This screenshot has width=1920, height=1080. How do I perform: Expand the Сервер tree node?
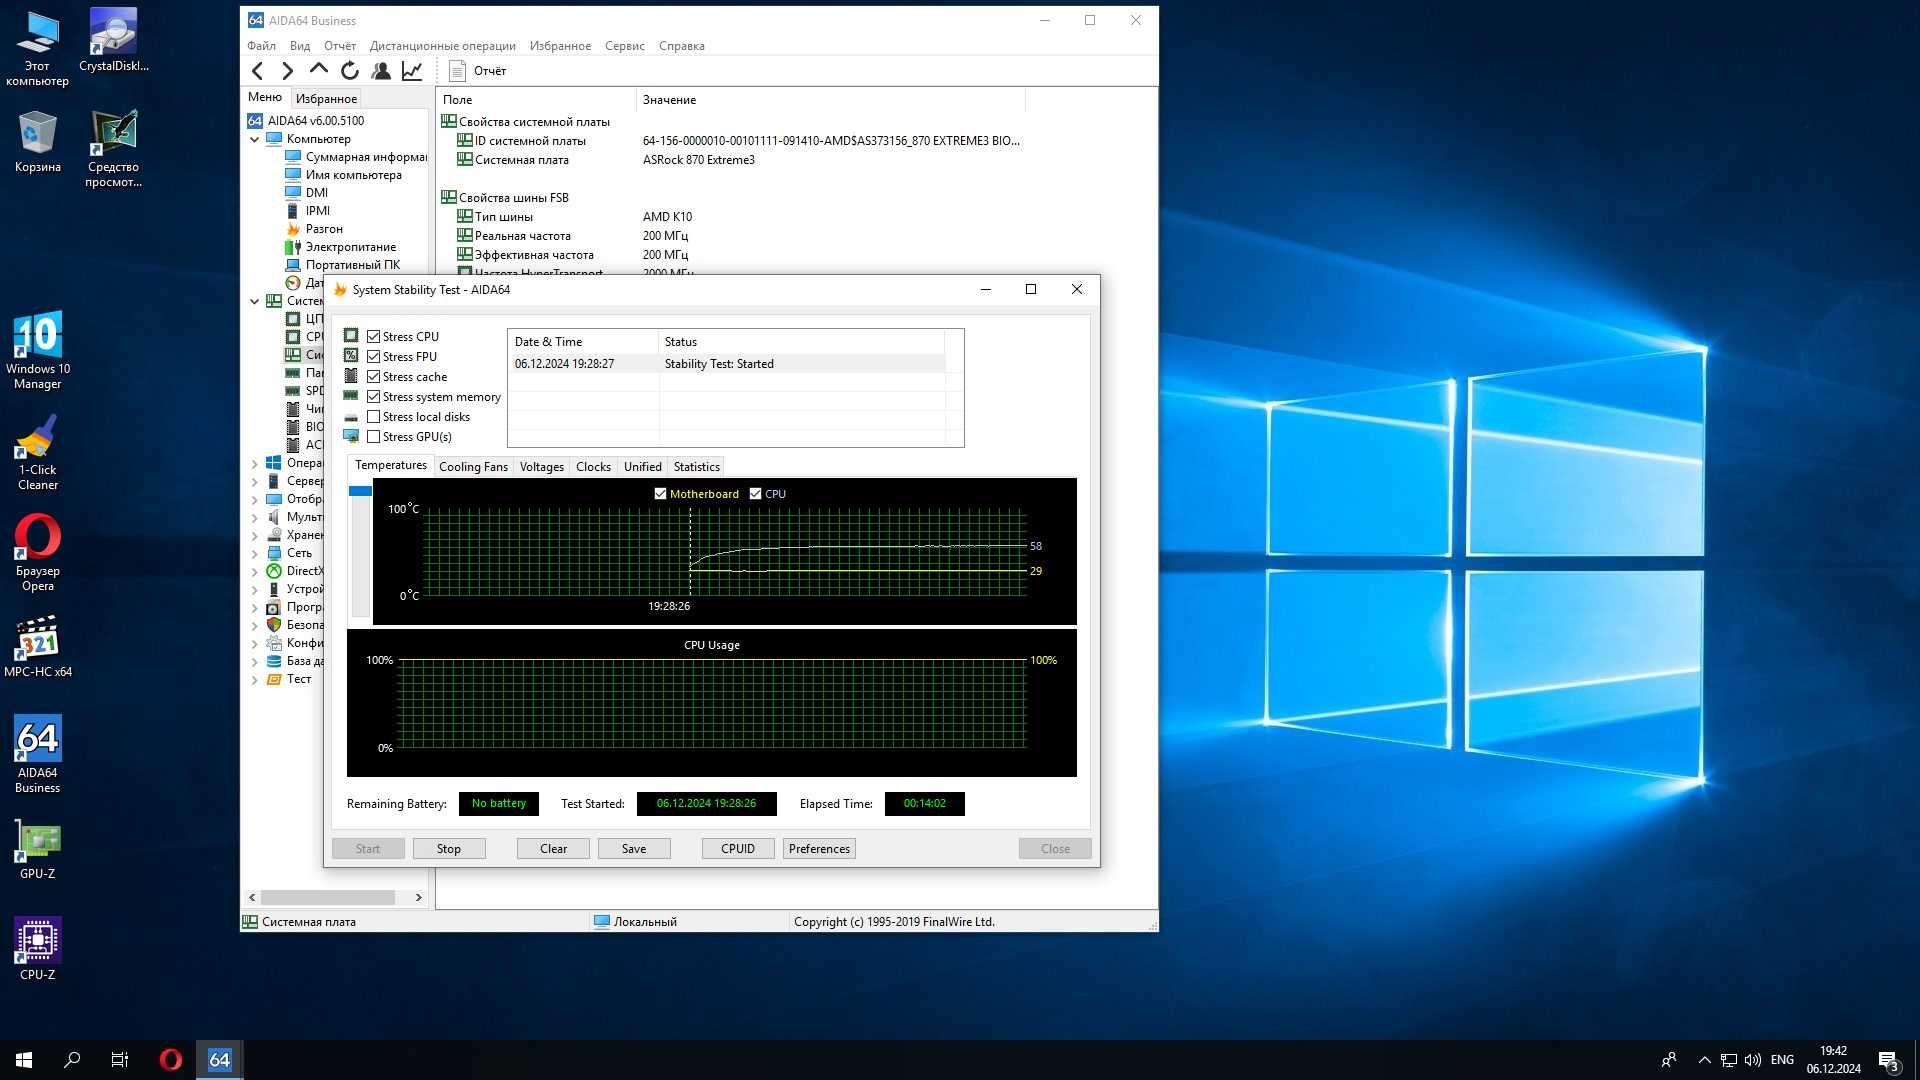254,481
